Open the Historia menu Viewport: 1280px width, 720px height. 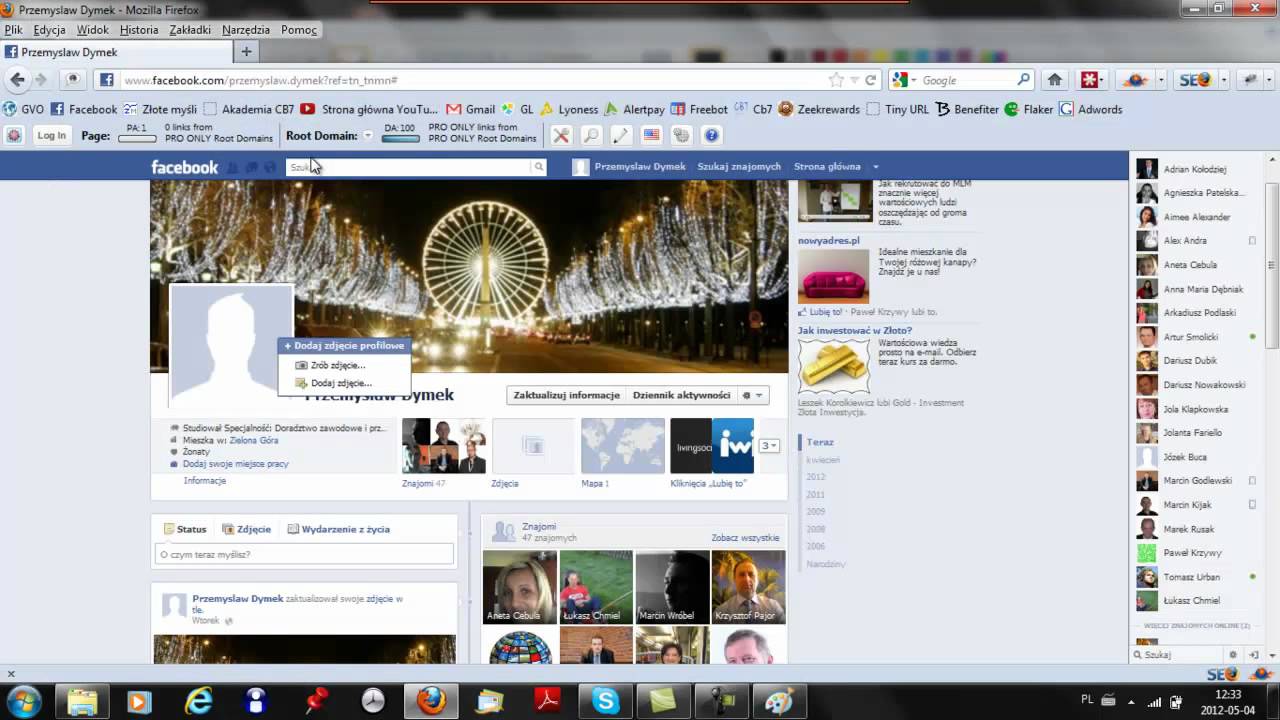point(139,30)
